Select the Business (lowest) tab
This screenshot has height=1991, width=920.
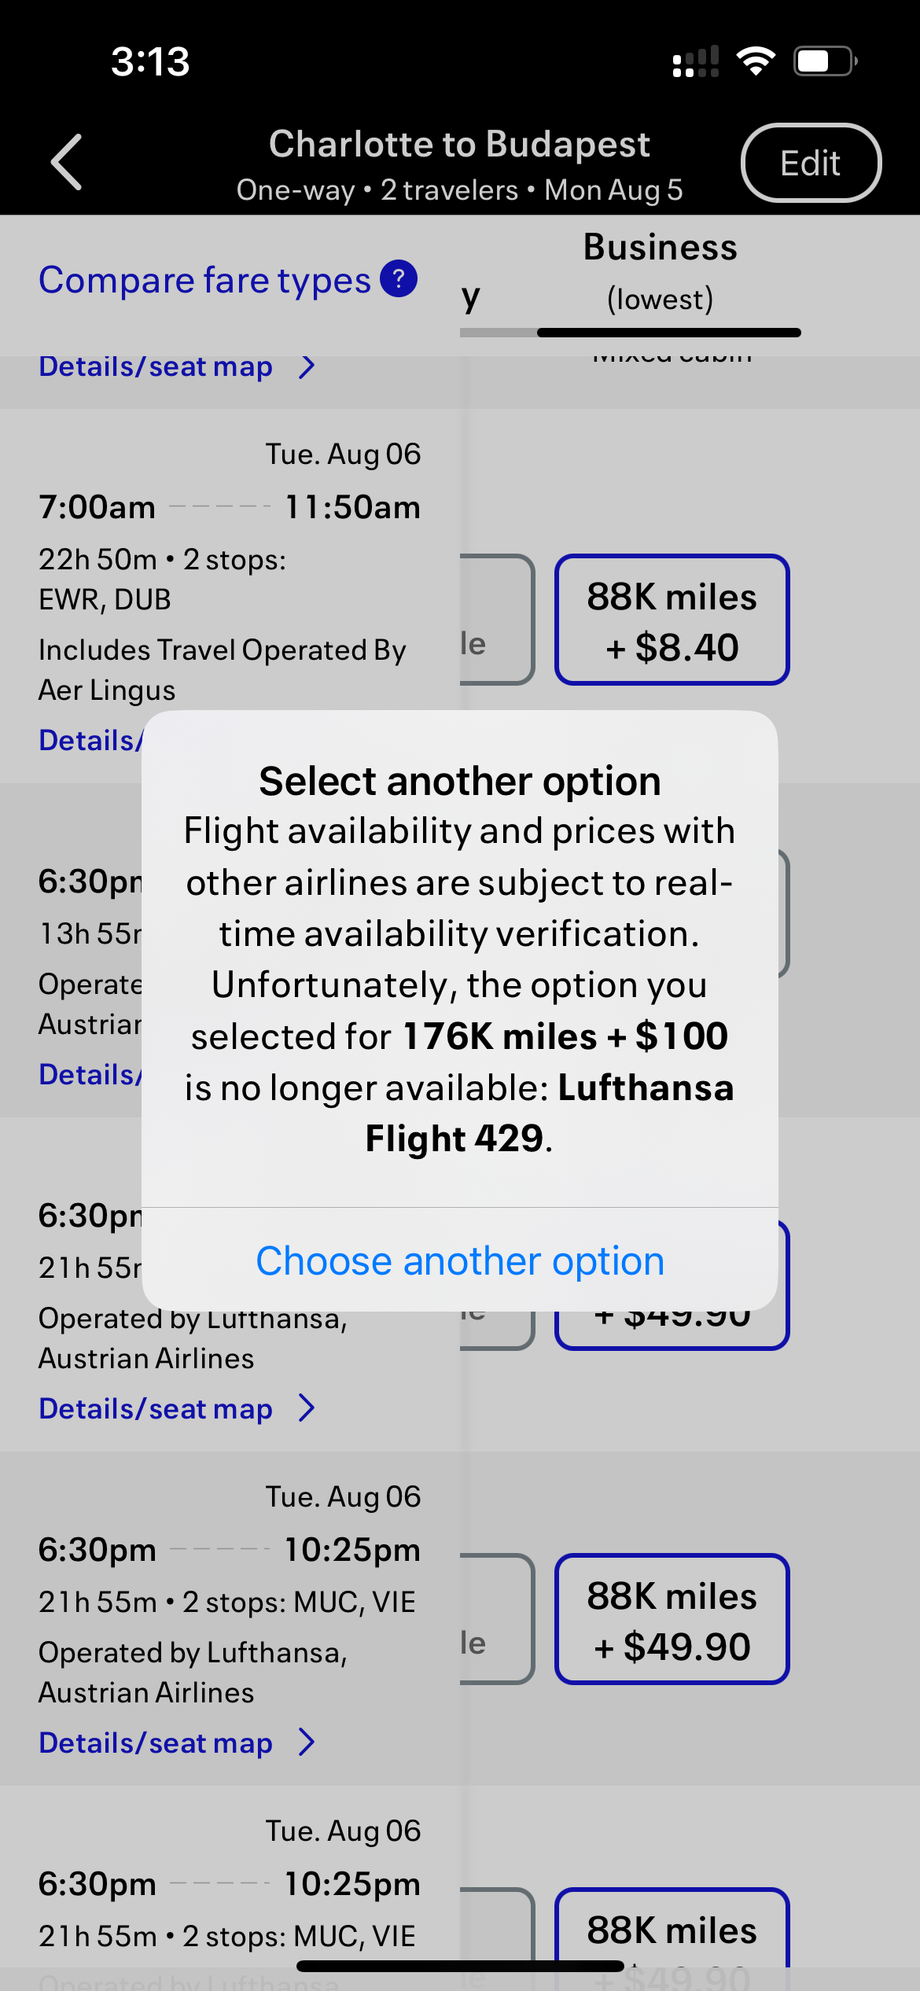tap(660, 272)
